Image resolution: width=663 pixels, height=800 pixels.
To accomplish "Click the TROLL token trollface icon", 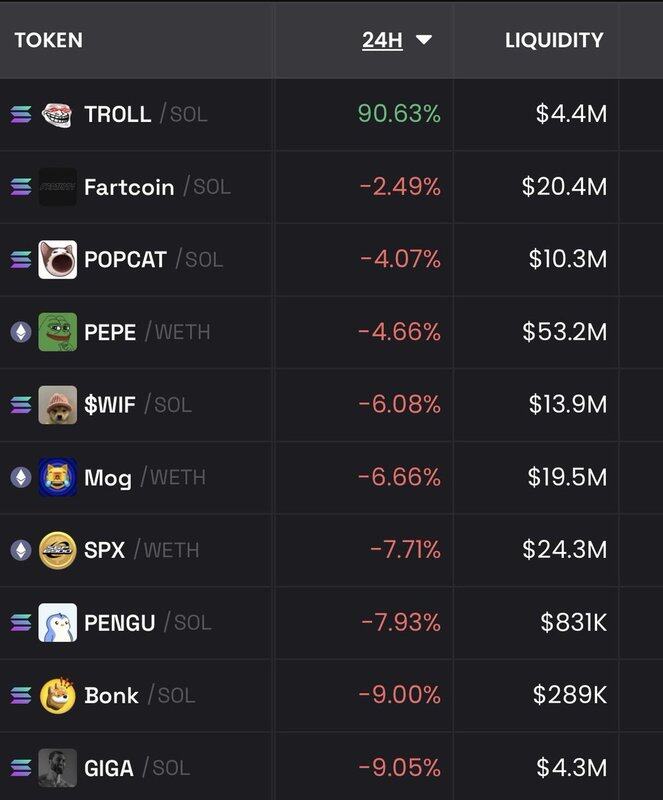I will tap(57, 114).
